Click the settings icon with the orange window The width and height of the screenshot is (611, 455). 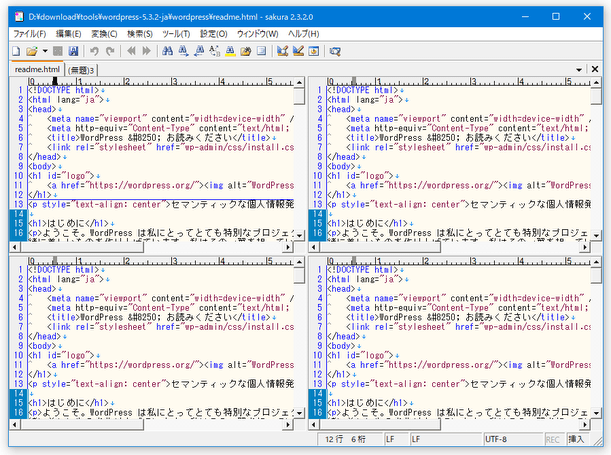pyautogui.click(x=314, y=51)
